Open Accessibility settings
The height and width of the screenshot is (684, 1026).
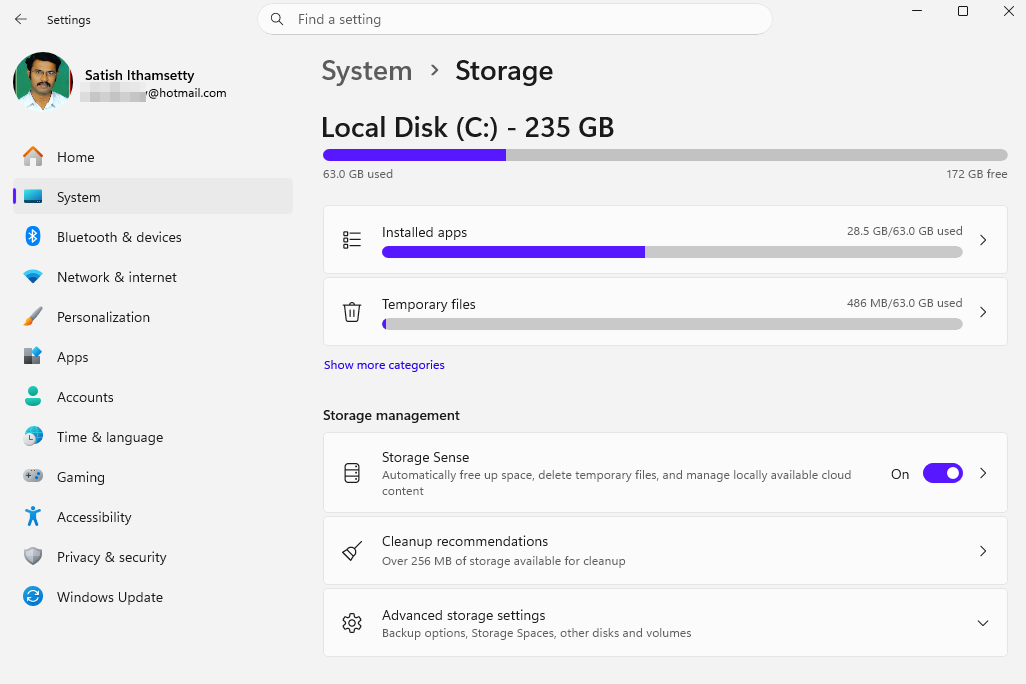153,516
